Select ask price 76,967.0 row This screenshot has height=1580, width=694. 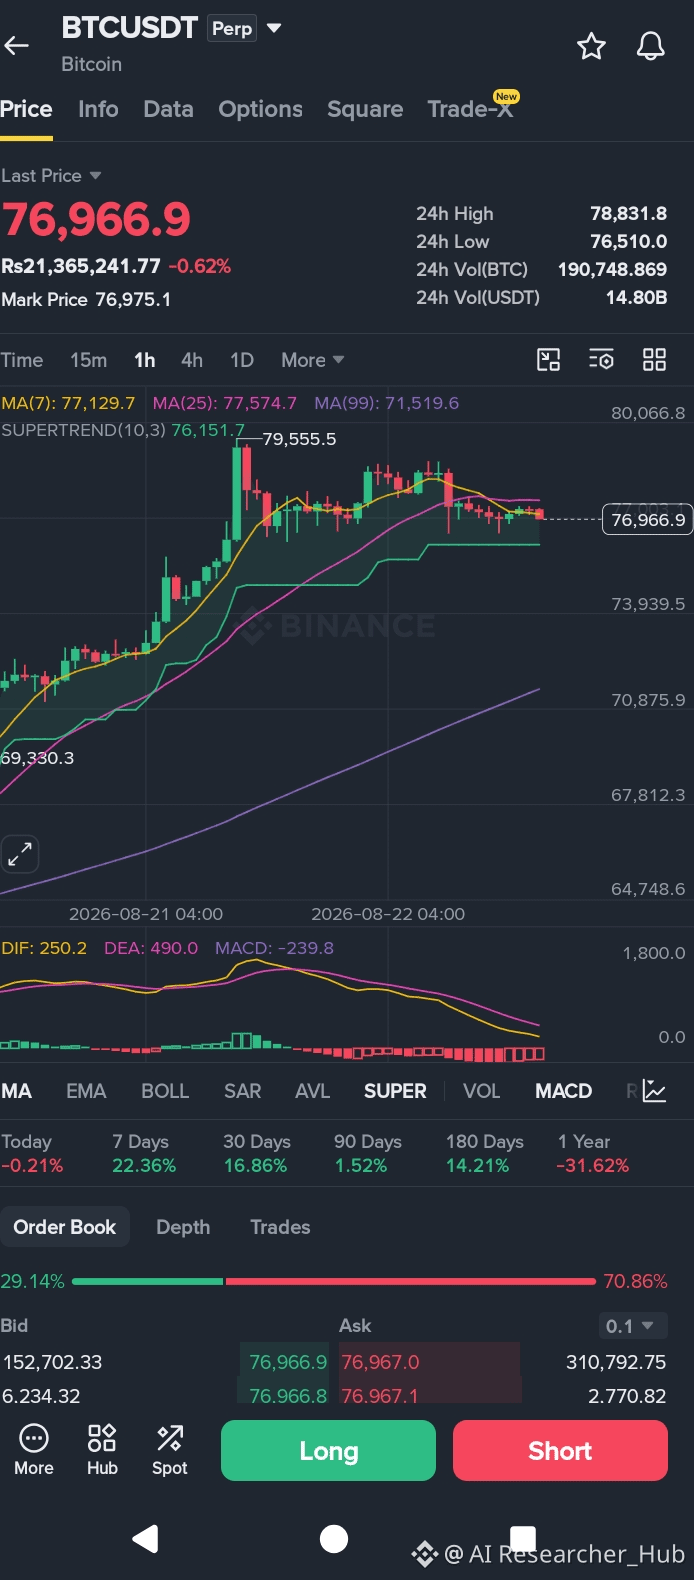tap(503, 1362)
